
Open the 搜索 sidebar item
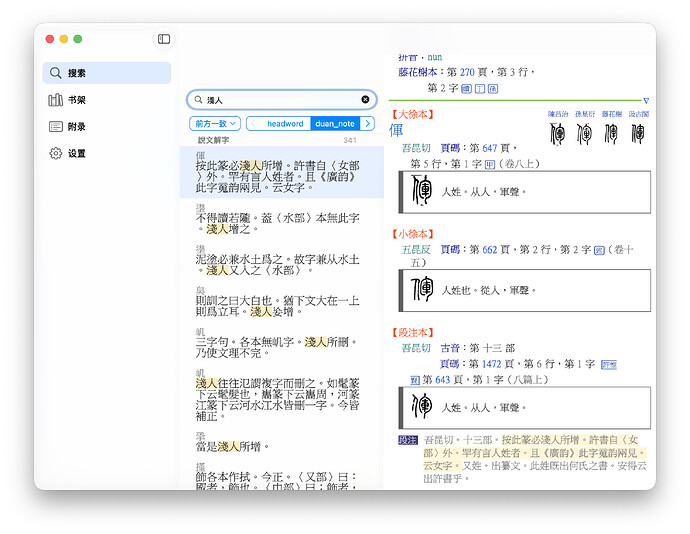click(x=107, y=73)
